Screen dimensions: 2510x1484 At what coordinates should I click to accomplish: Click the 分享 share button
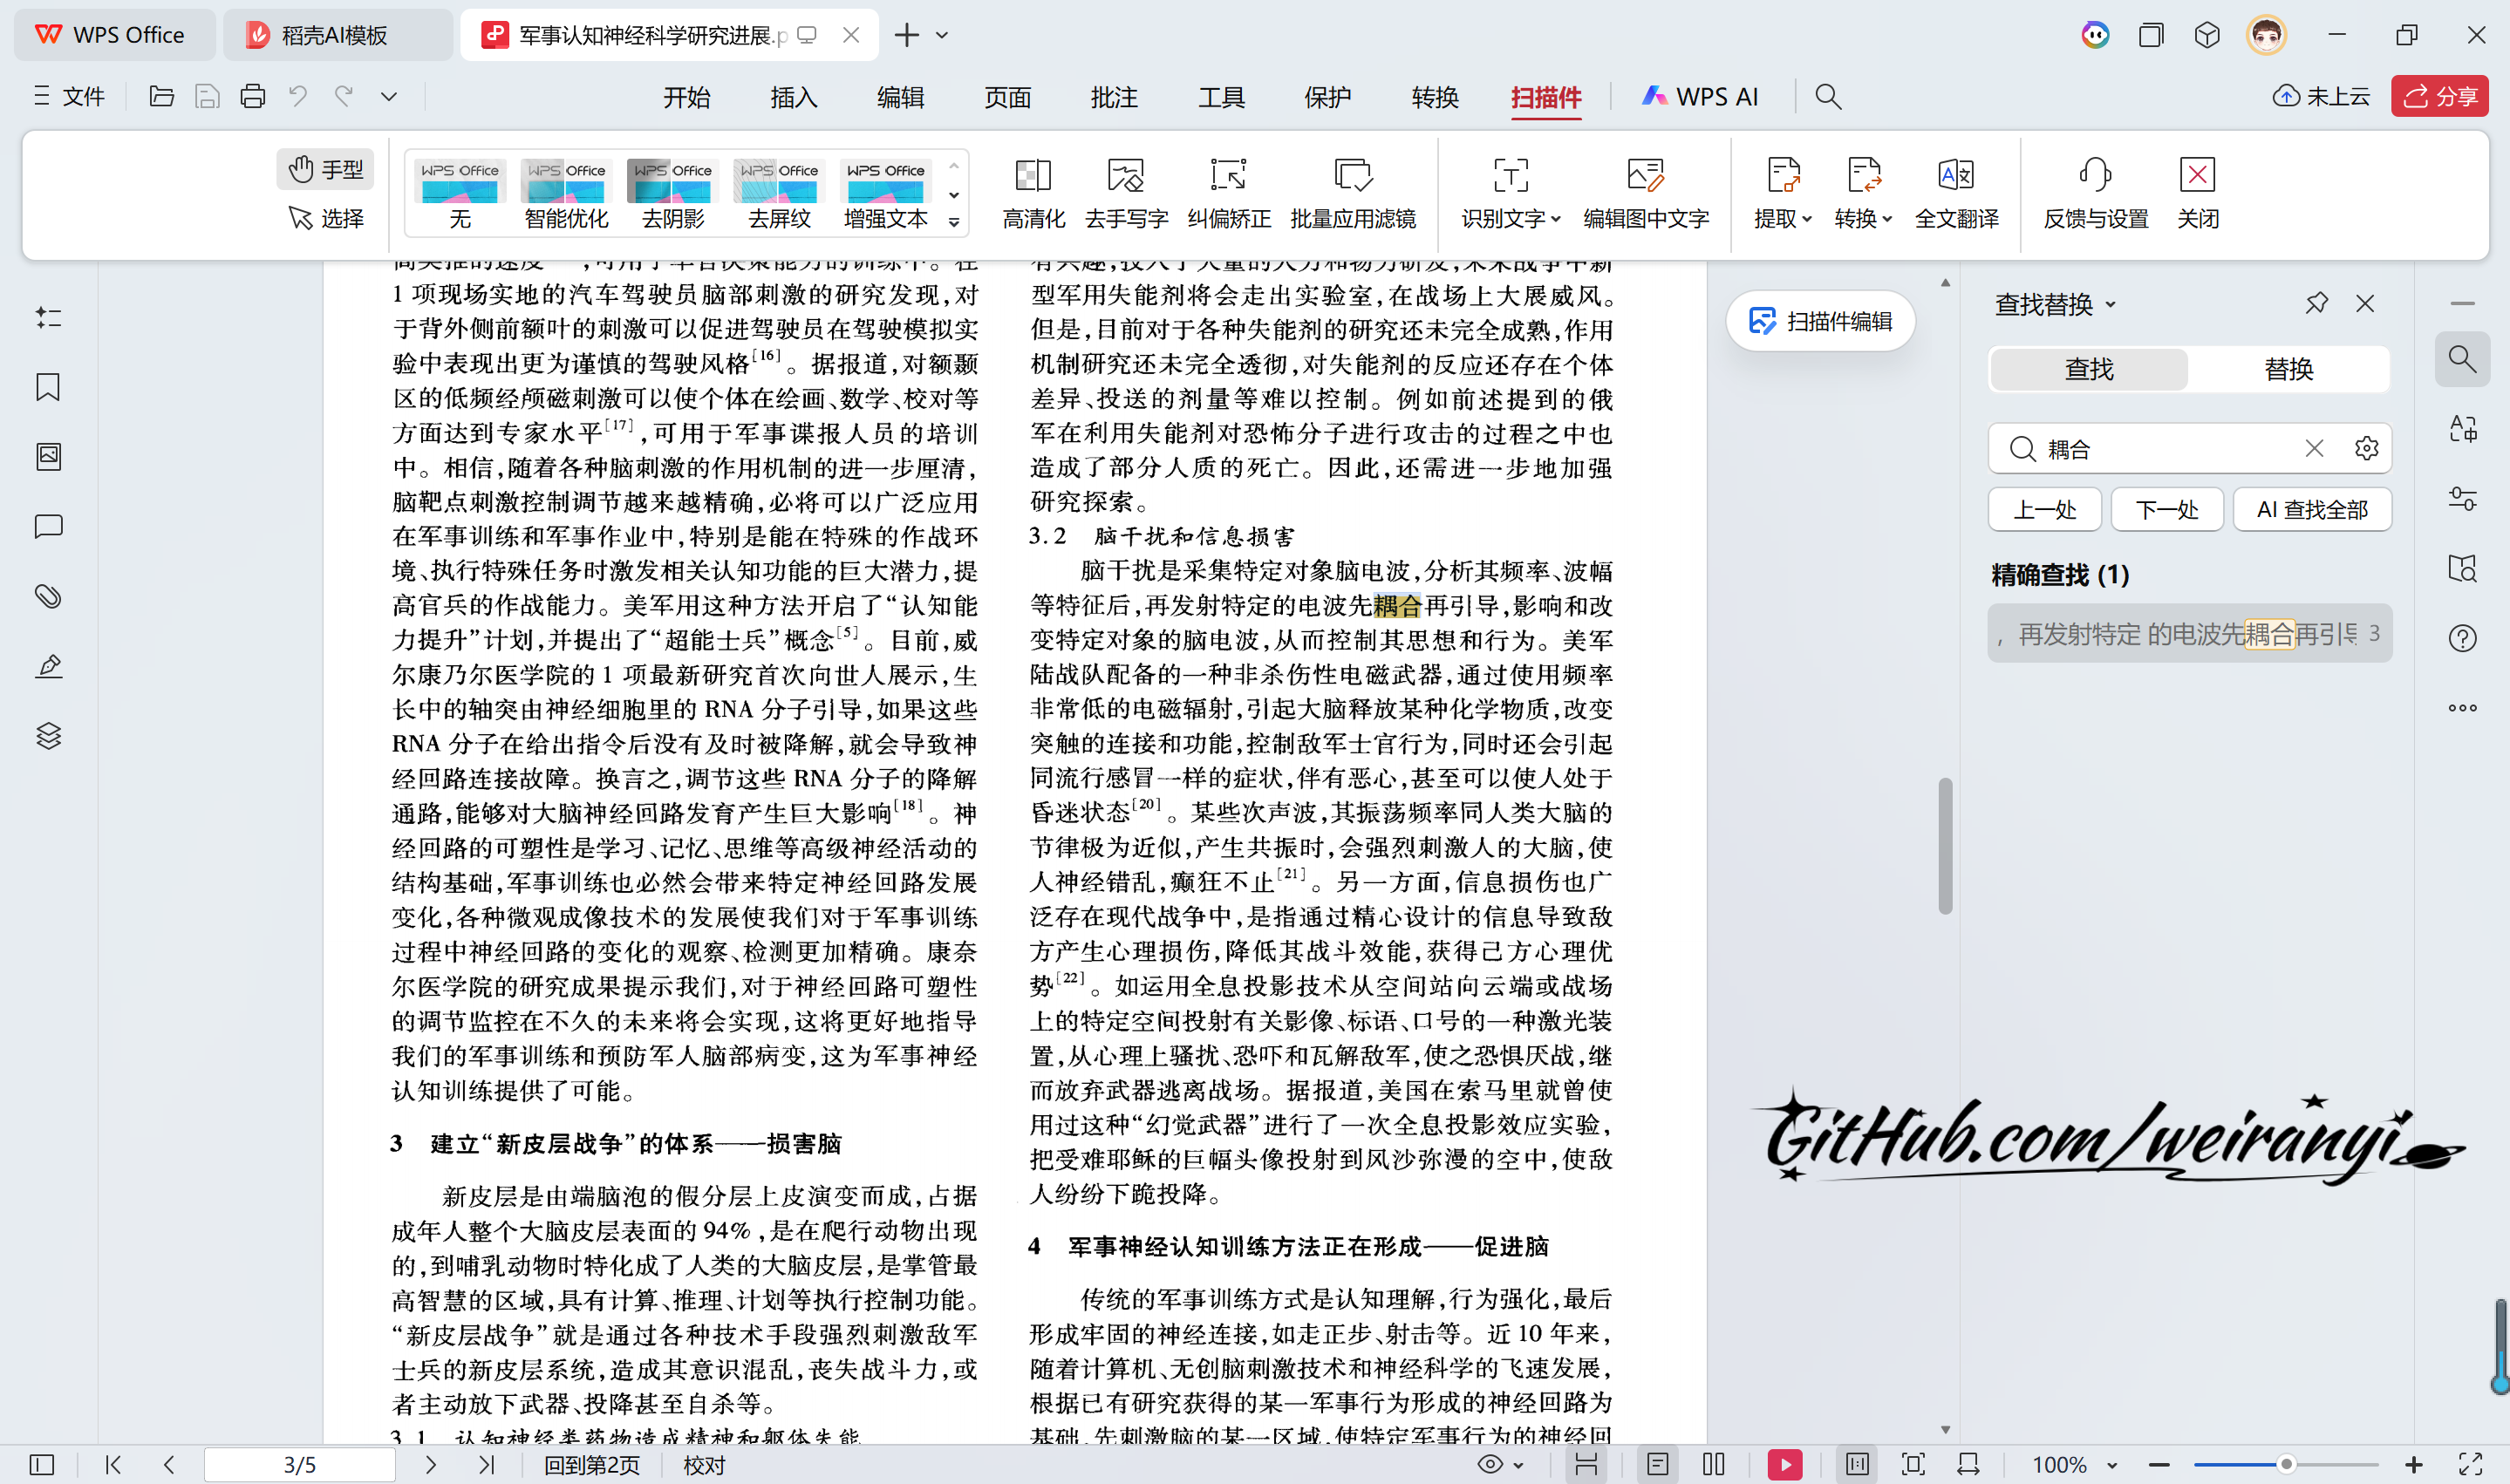[2439, 96]
